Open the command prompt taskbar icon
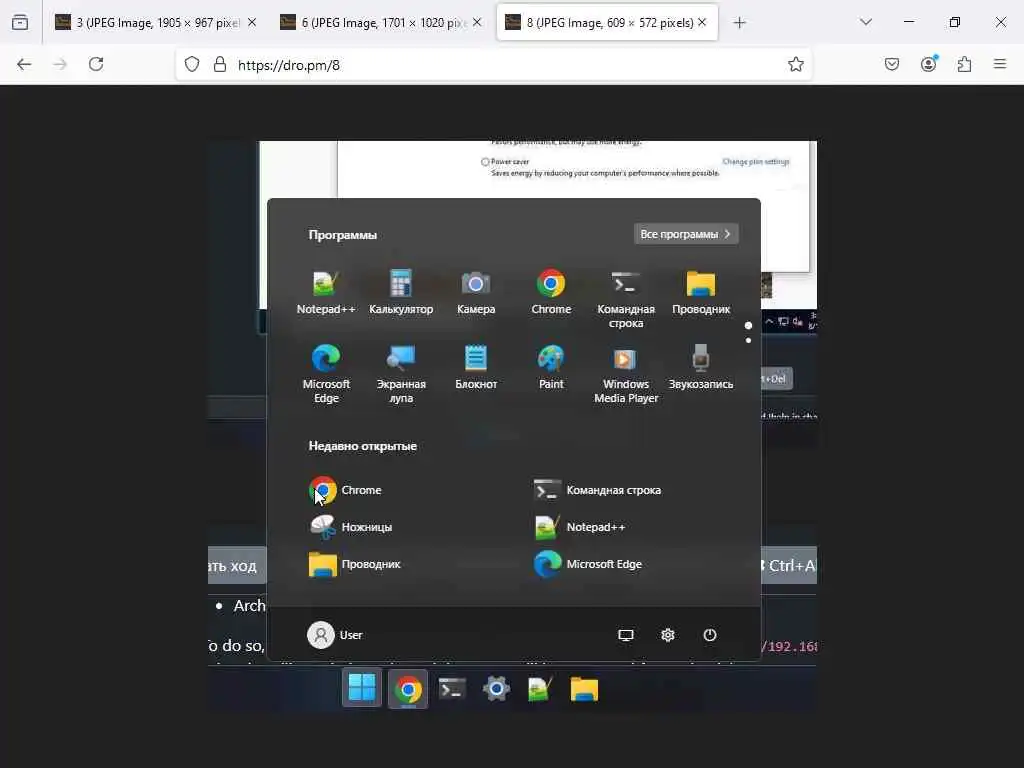 coord(452,688)
